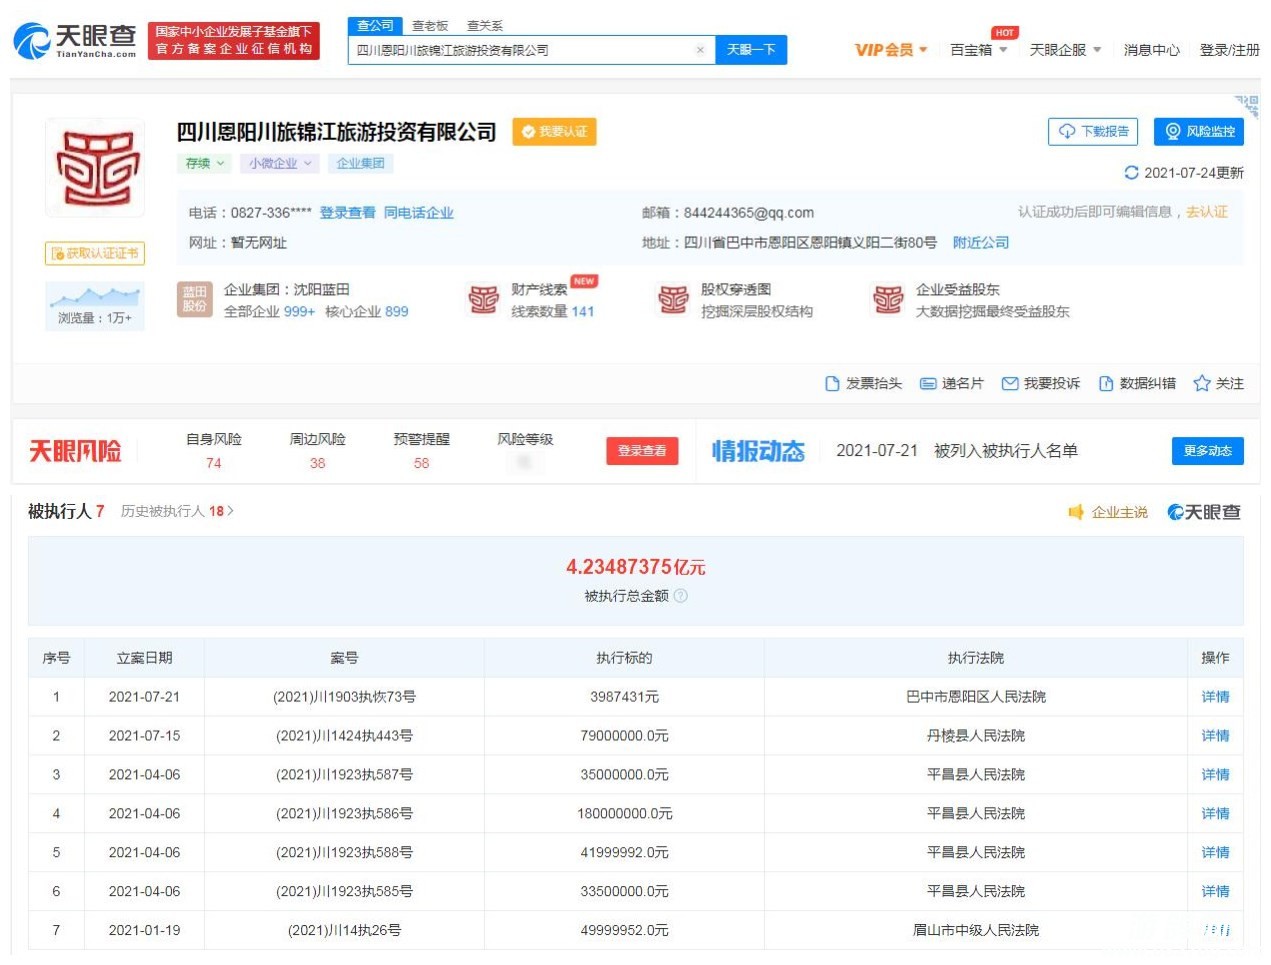Click the 天眼一下 search button
The height and width of the screenshot is (965, 1271).
coord(751,50)
